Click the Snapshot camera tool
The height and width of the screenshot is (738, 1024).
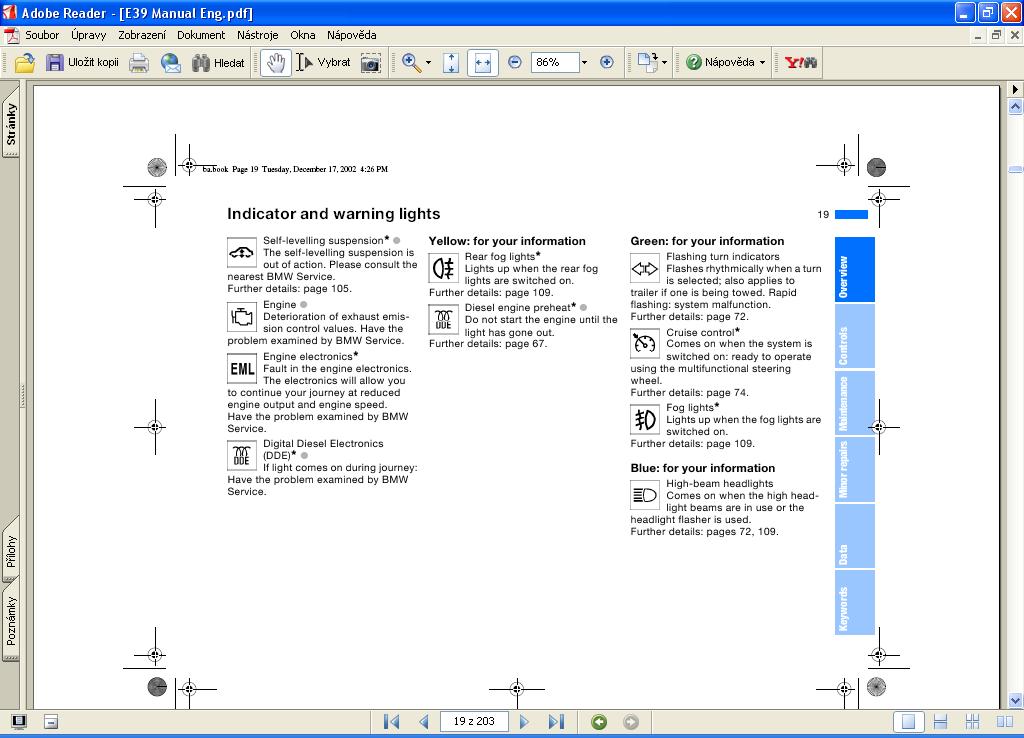pos(371,62)
